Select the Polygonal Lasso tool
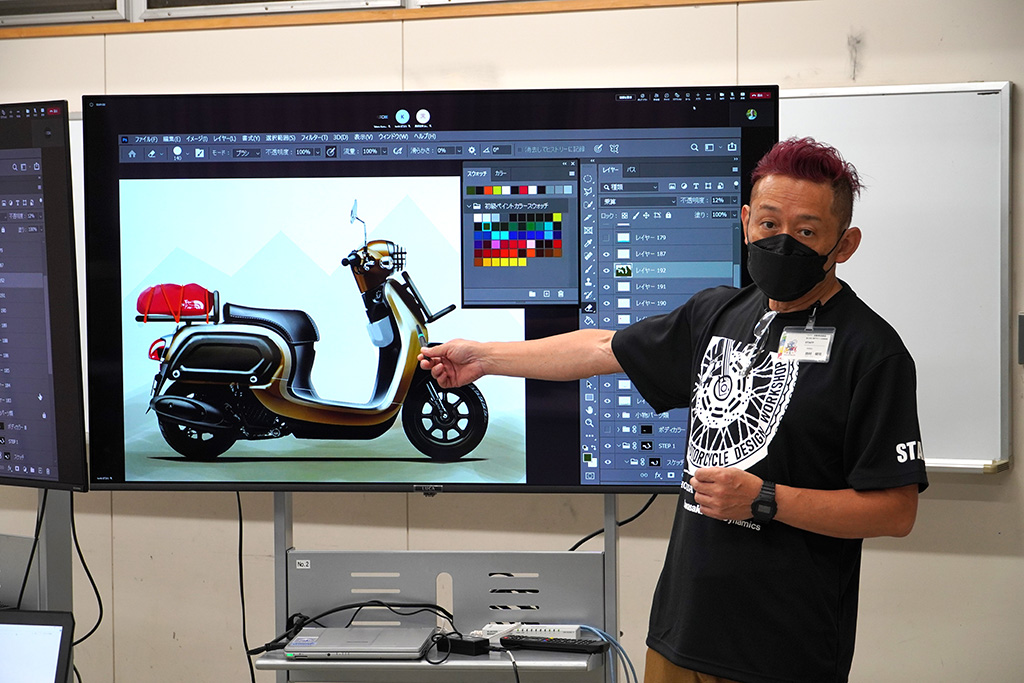The width and height of the screenshot is (1024, 683). [588, 191]
